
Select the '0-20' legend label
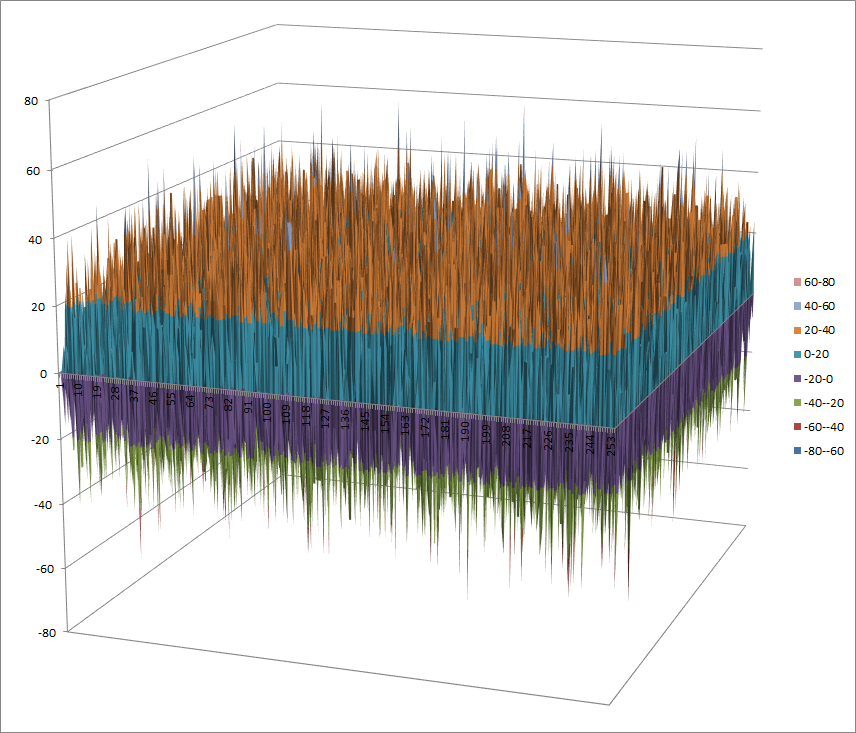click(817, 354)
